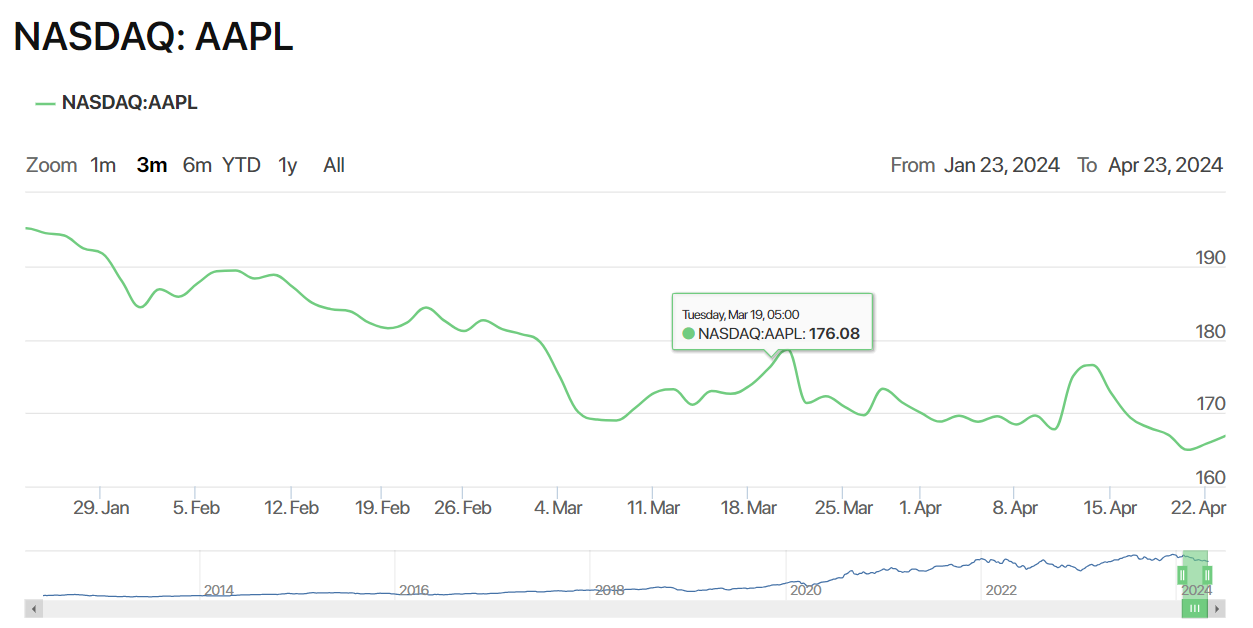Select the 3m zoom range

click(x=152, y=165)
